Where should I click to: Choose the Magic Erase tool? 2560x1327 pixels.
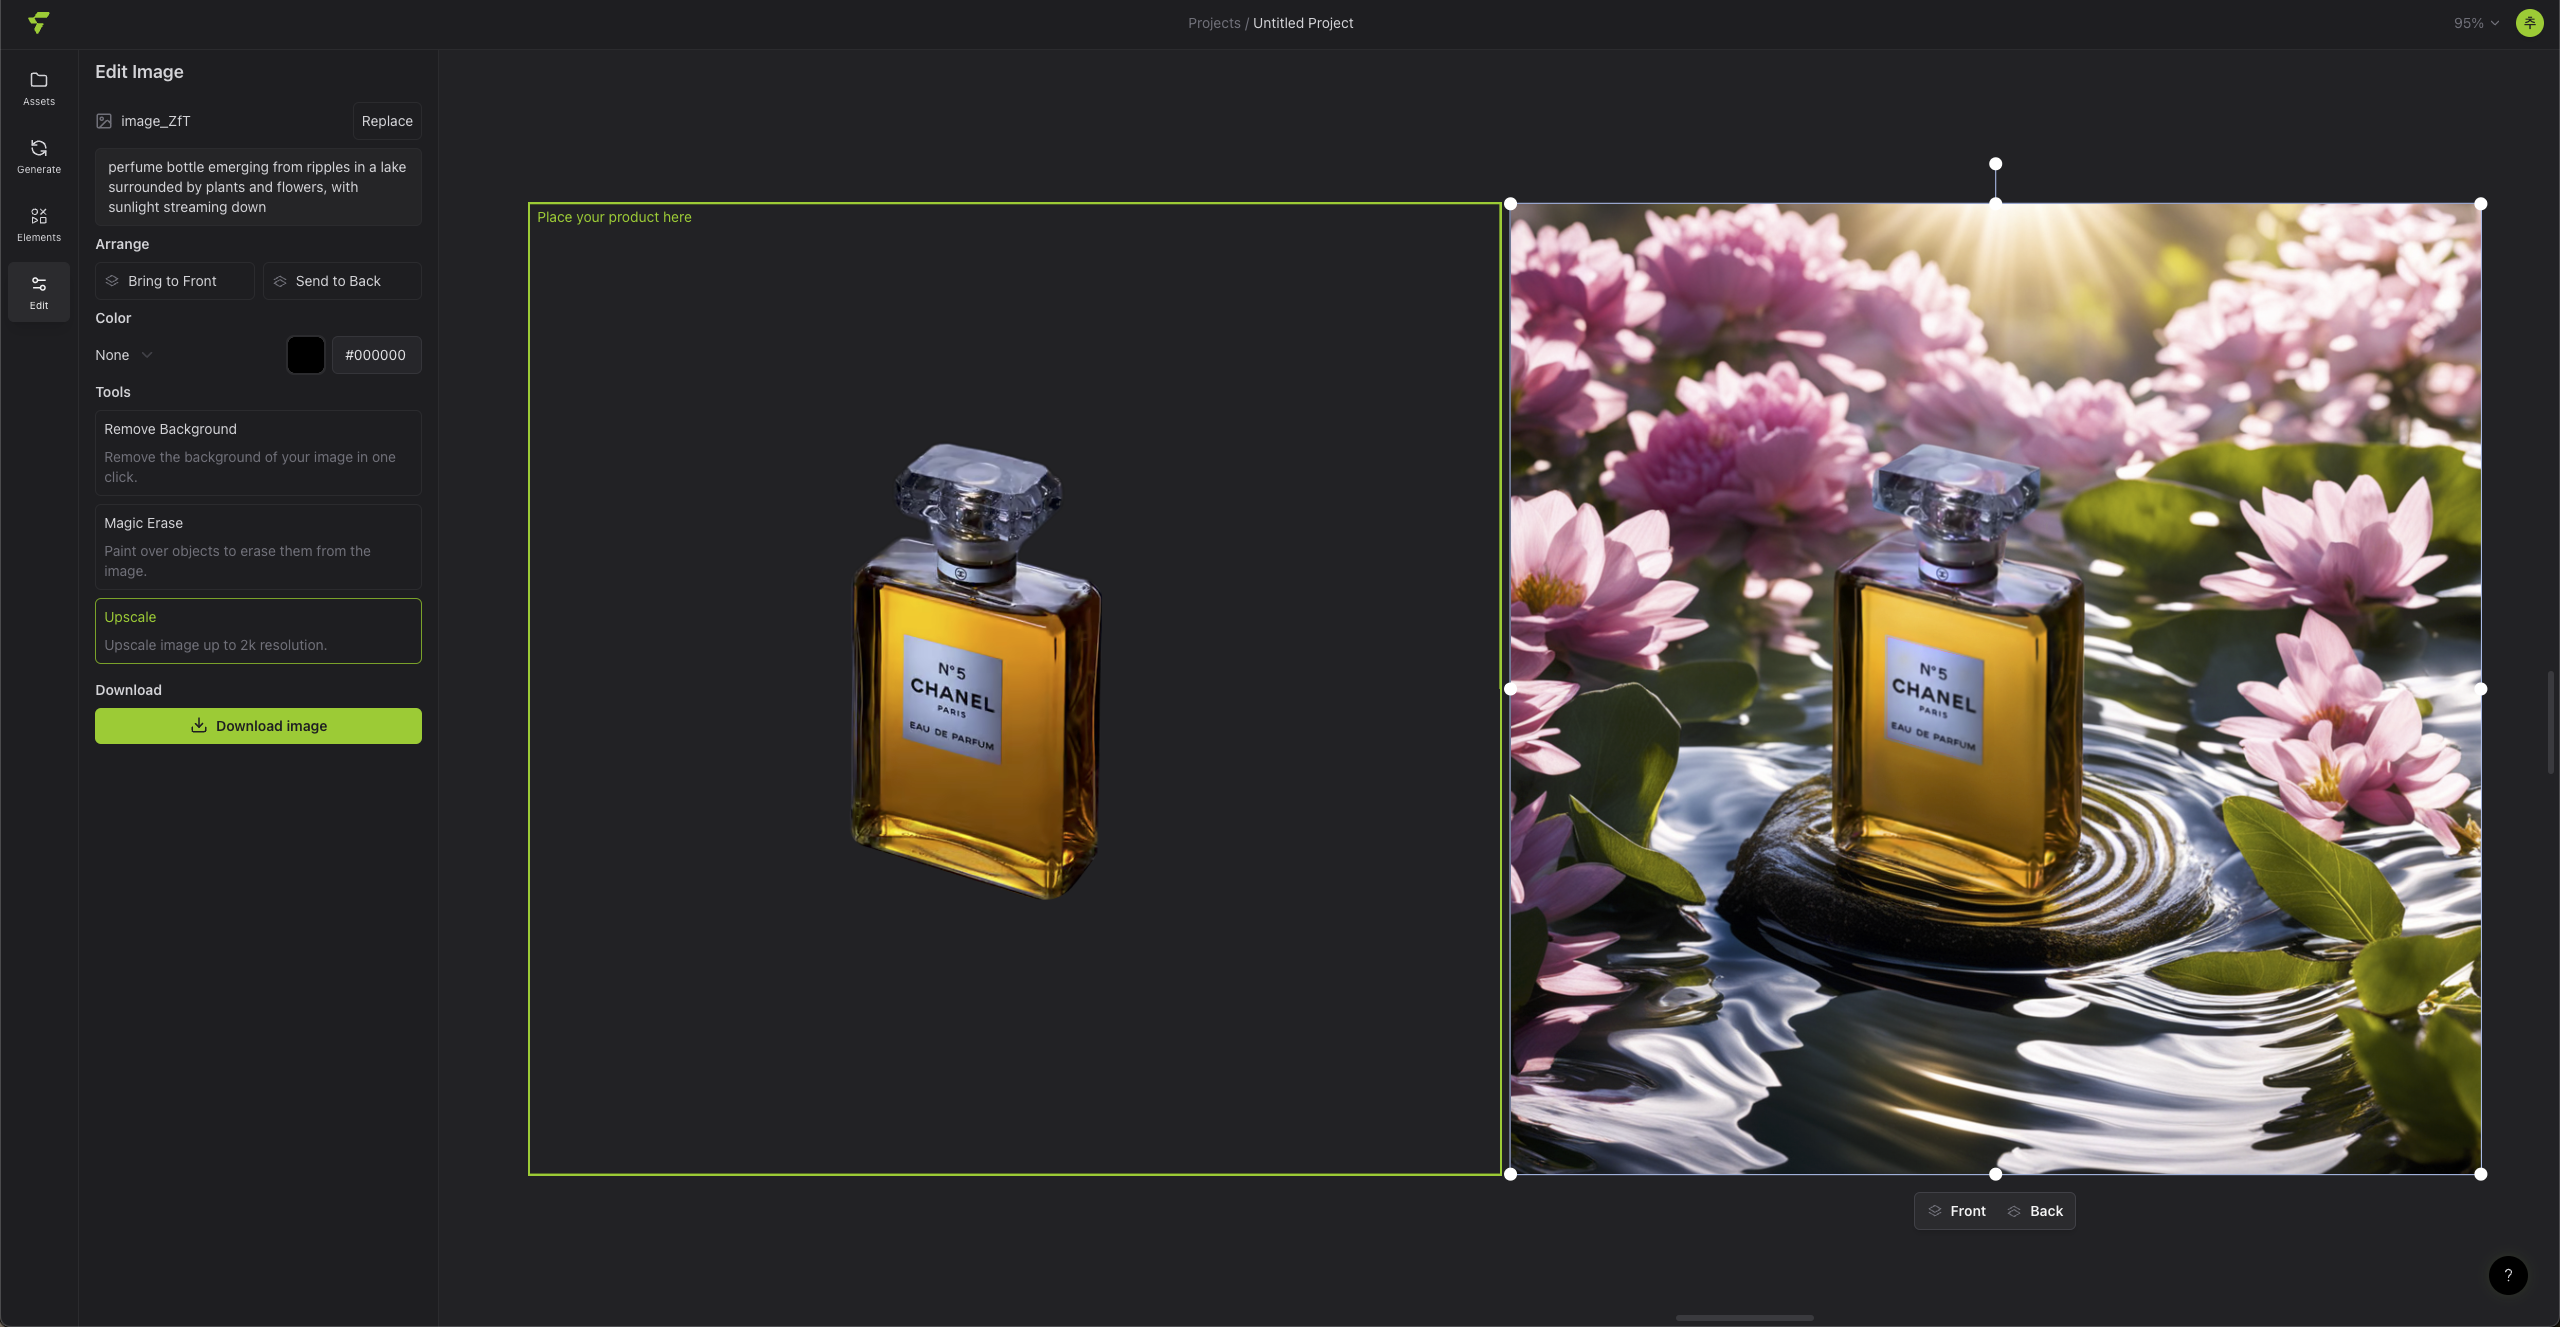258,547
